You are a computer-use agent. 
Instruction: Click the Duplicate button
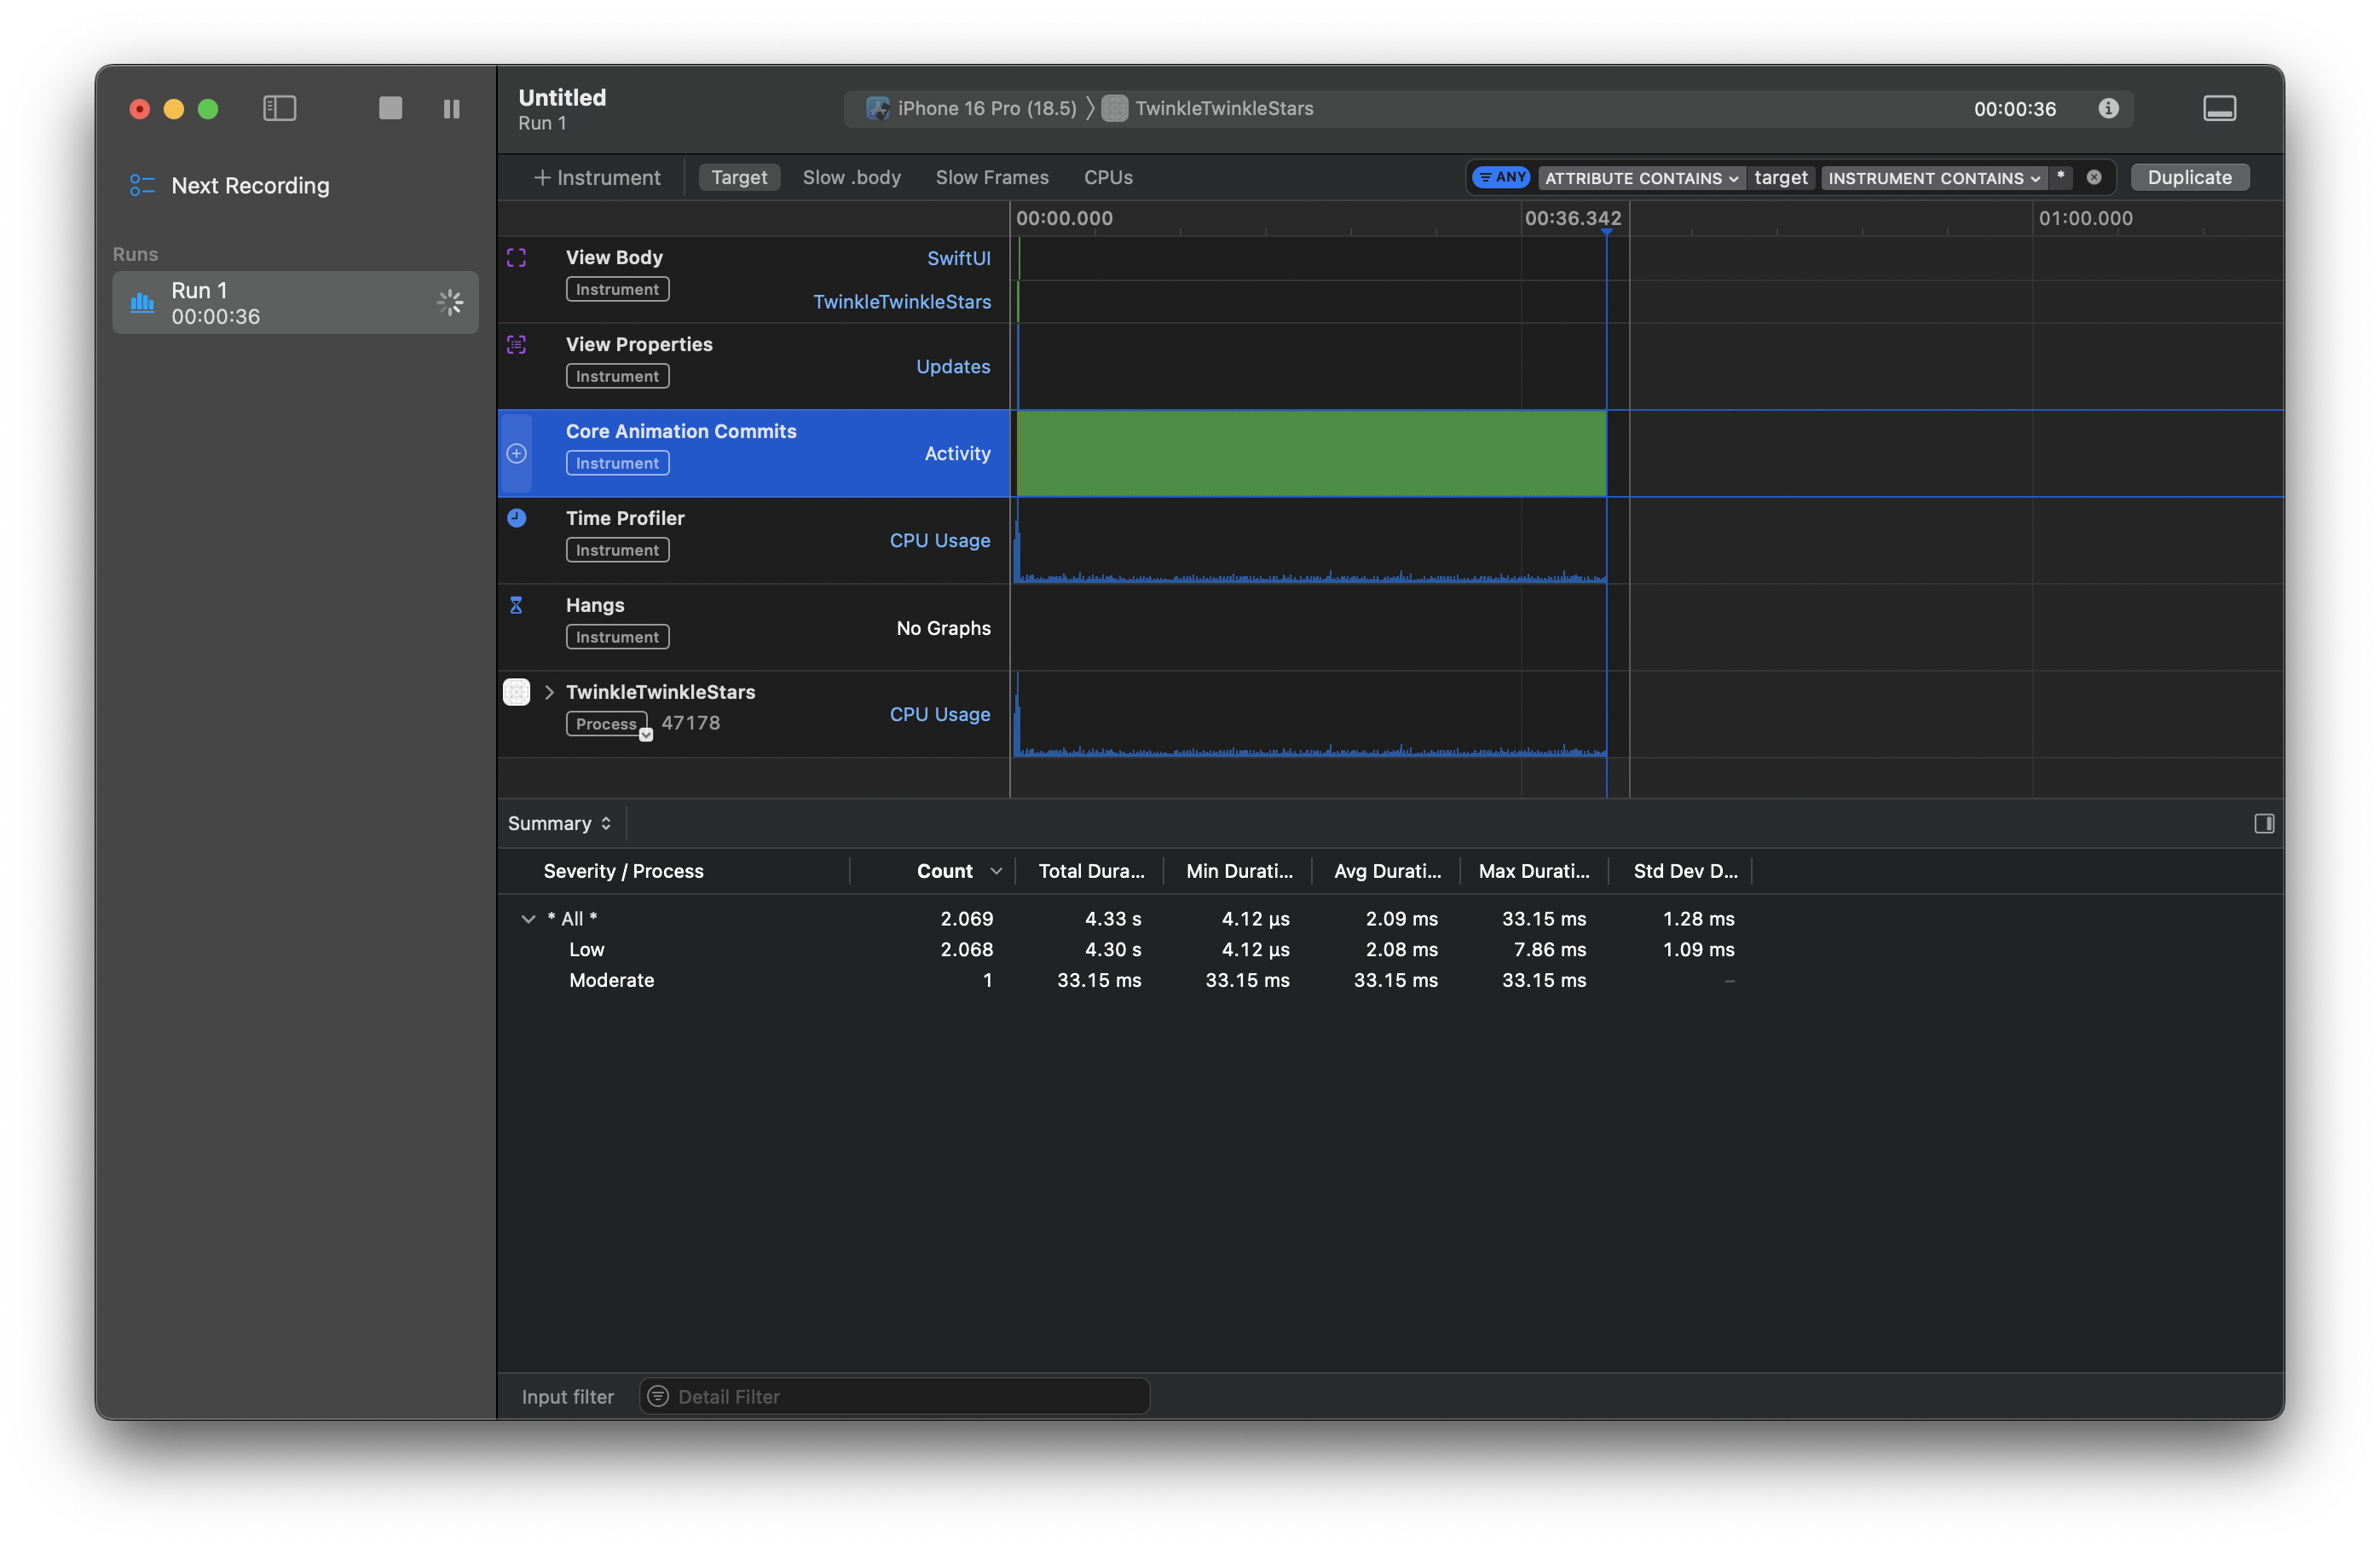[2189, 177]
